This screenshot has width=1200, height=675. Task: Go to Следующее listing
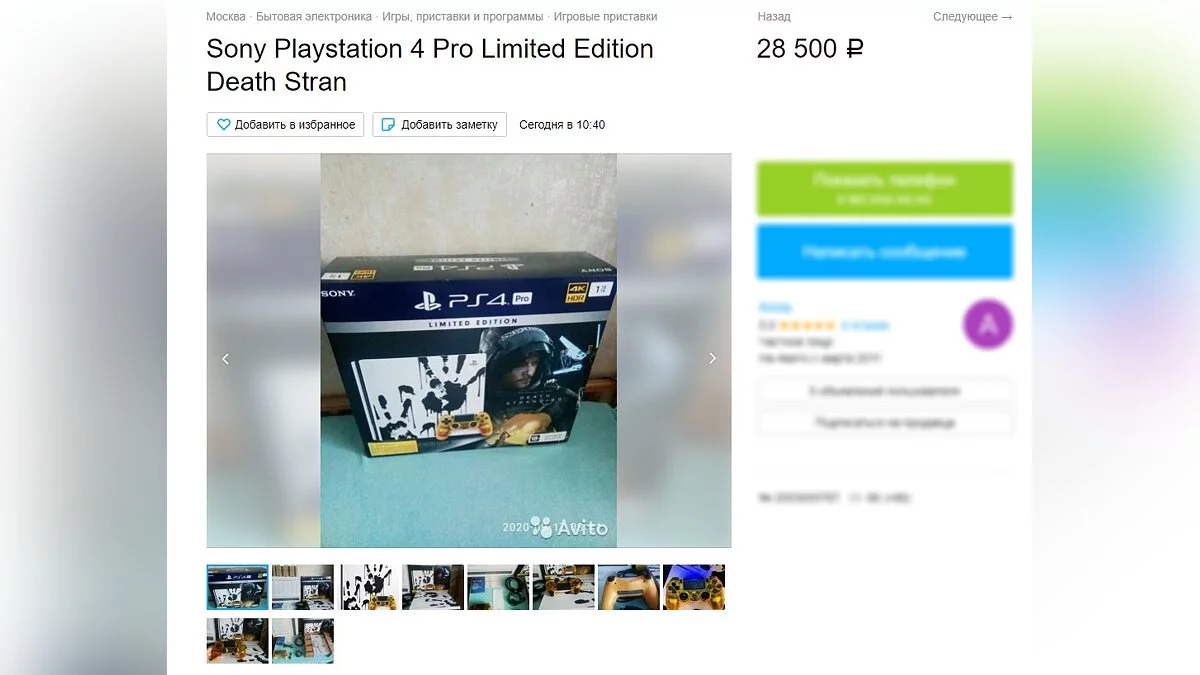pyautogui.click(x=973, y=17)
